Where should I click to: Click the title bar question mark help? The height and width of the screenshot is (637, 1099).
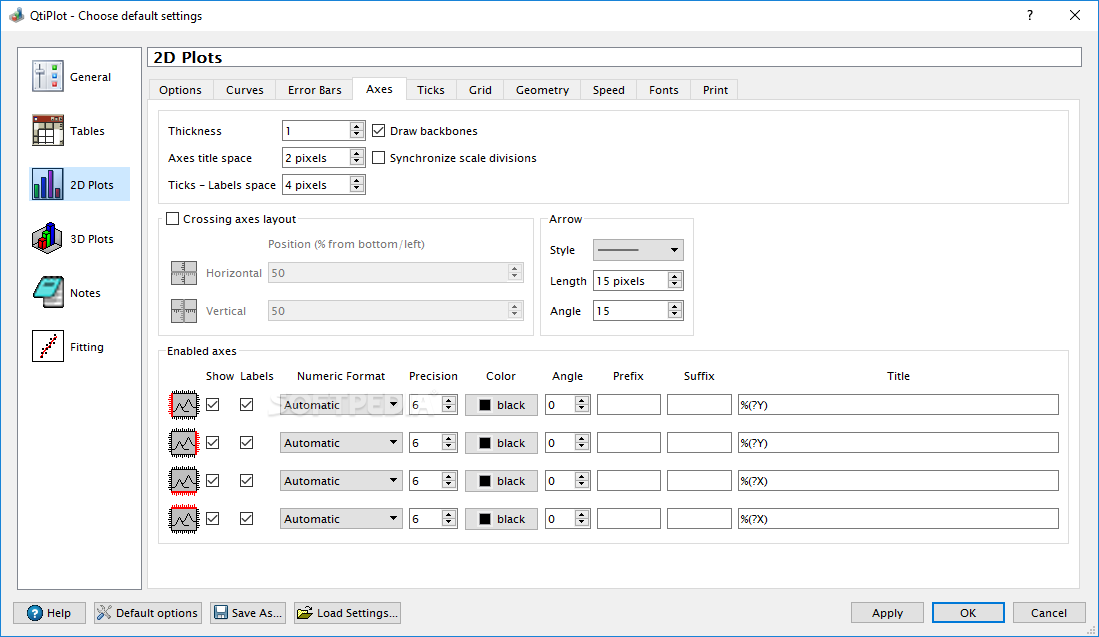click(x=1030, y=15)
